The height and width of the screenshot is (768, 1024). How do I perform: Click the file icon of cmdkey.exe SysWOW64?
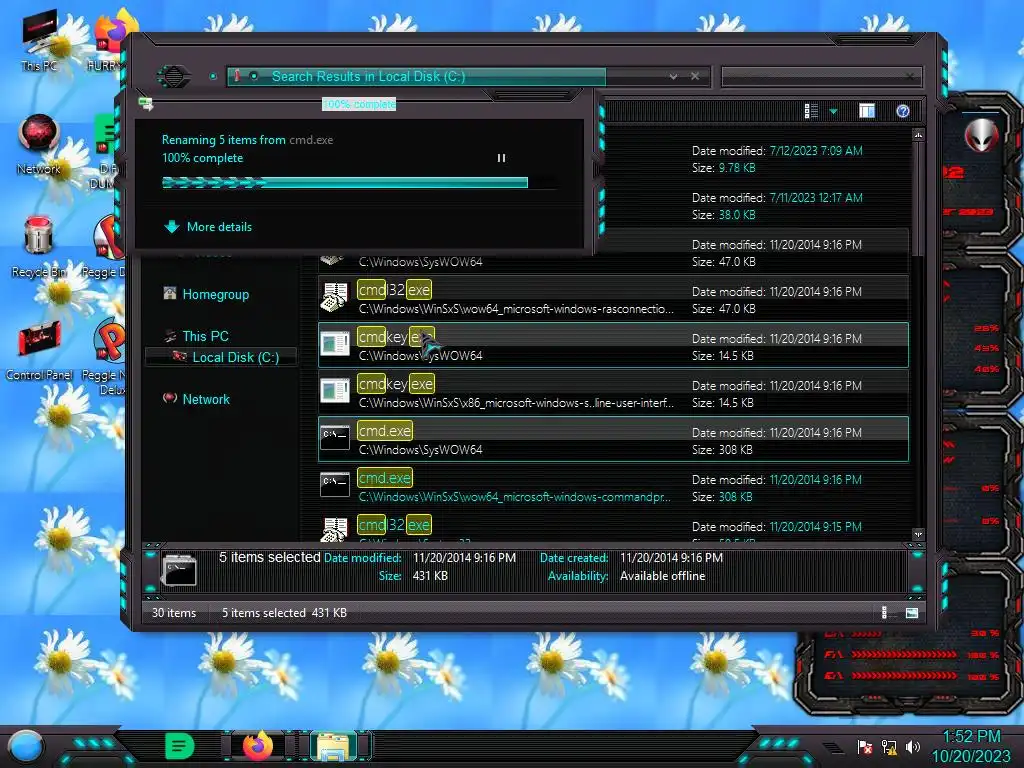(335, 344)
